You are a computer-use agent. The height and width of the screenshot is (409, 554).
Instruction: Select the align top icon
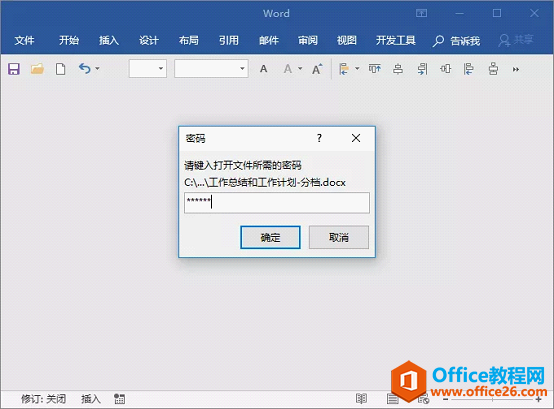pyautogui.click(x=375, y=69)
